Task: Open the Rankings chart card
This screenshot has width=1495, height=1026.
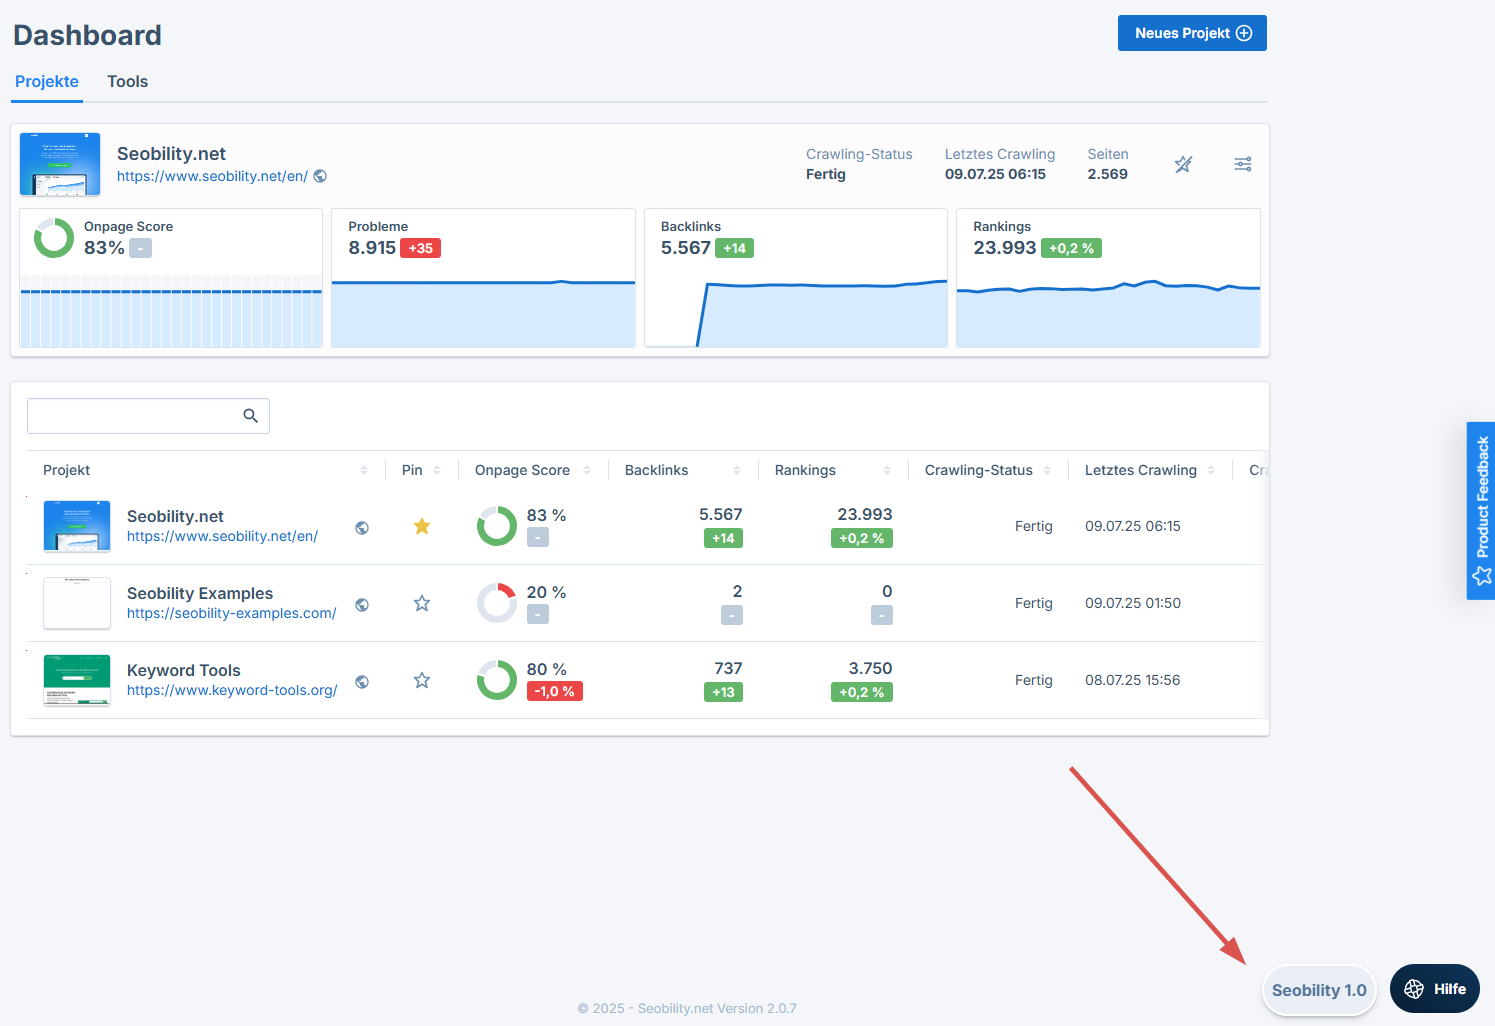Action: (1108, 278)
